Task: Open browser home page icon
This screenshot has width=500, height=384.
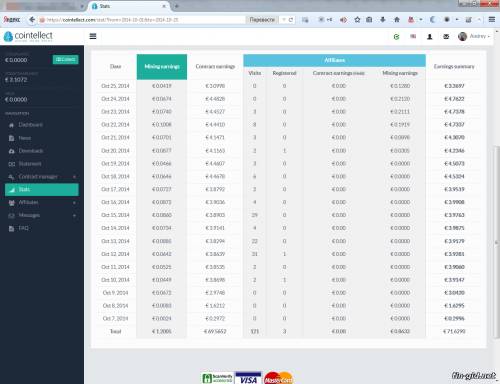Action: [397, 20]
